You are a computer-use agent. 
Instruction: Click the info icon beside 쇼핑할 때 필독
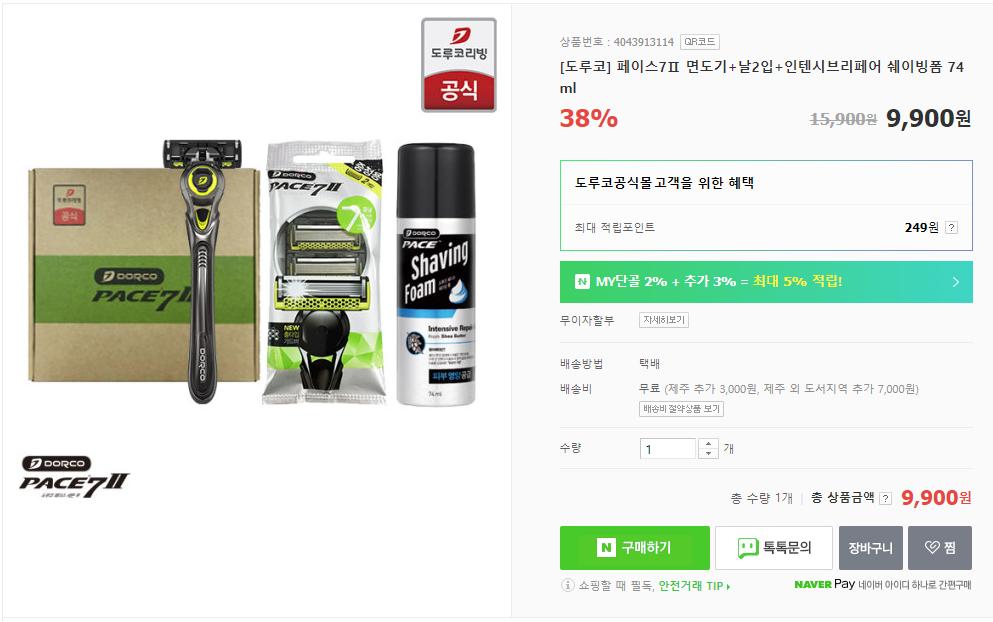click(567, 585)
